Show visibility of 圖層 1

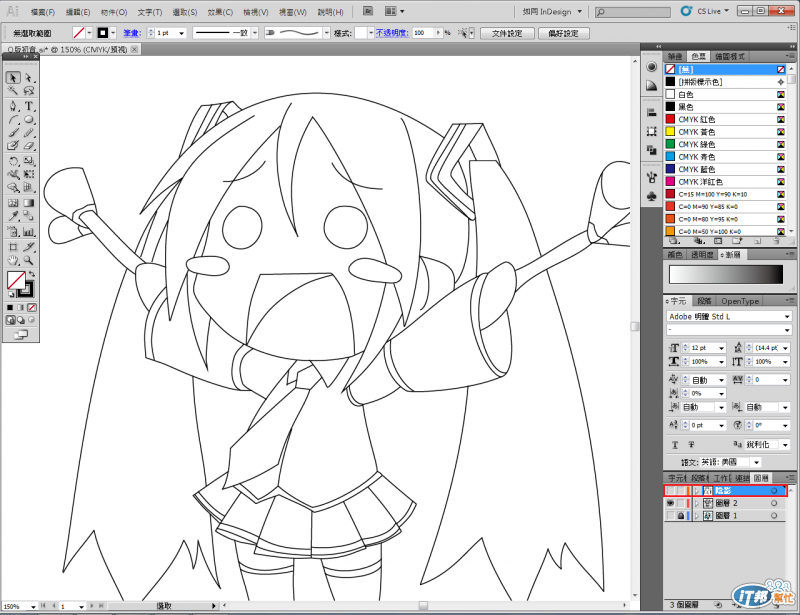click(x=670, y=516)
